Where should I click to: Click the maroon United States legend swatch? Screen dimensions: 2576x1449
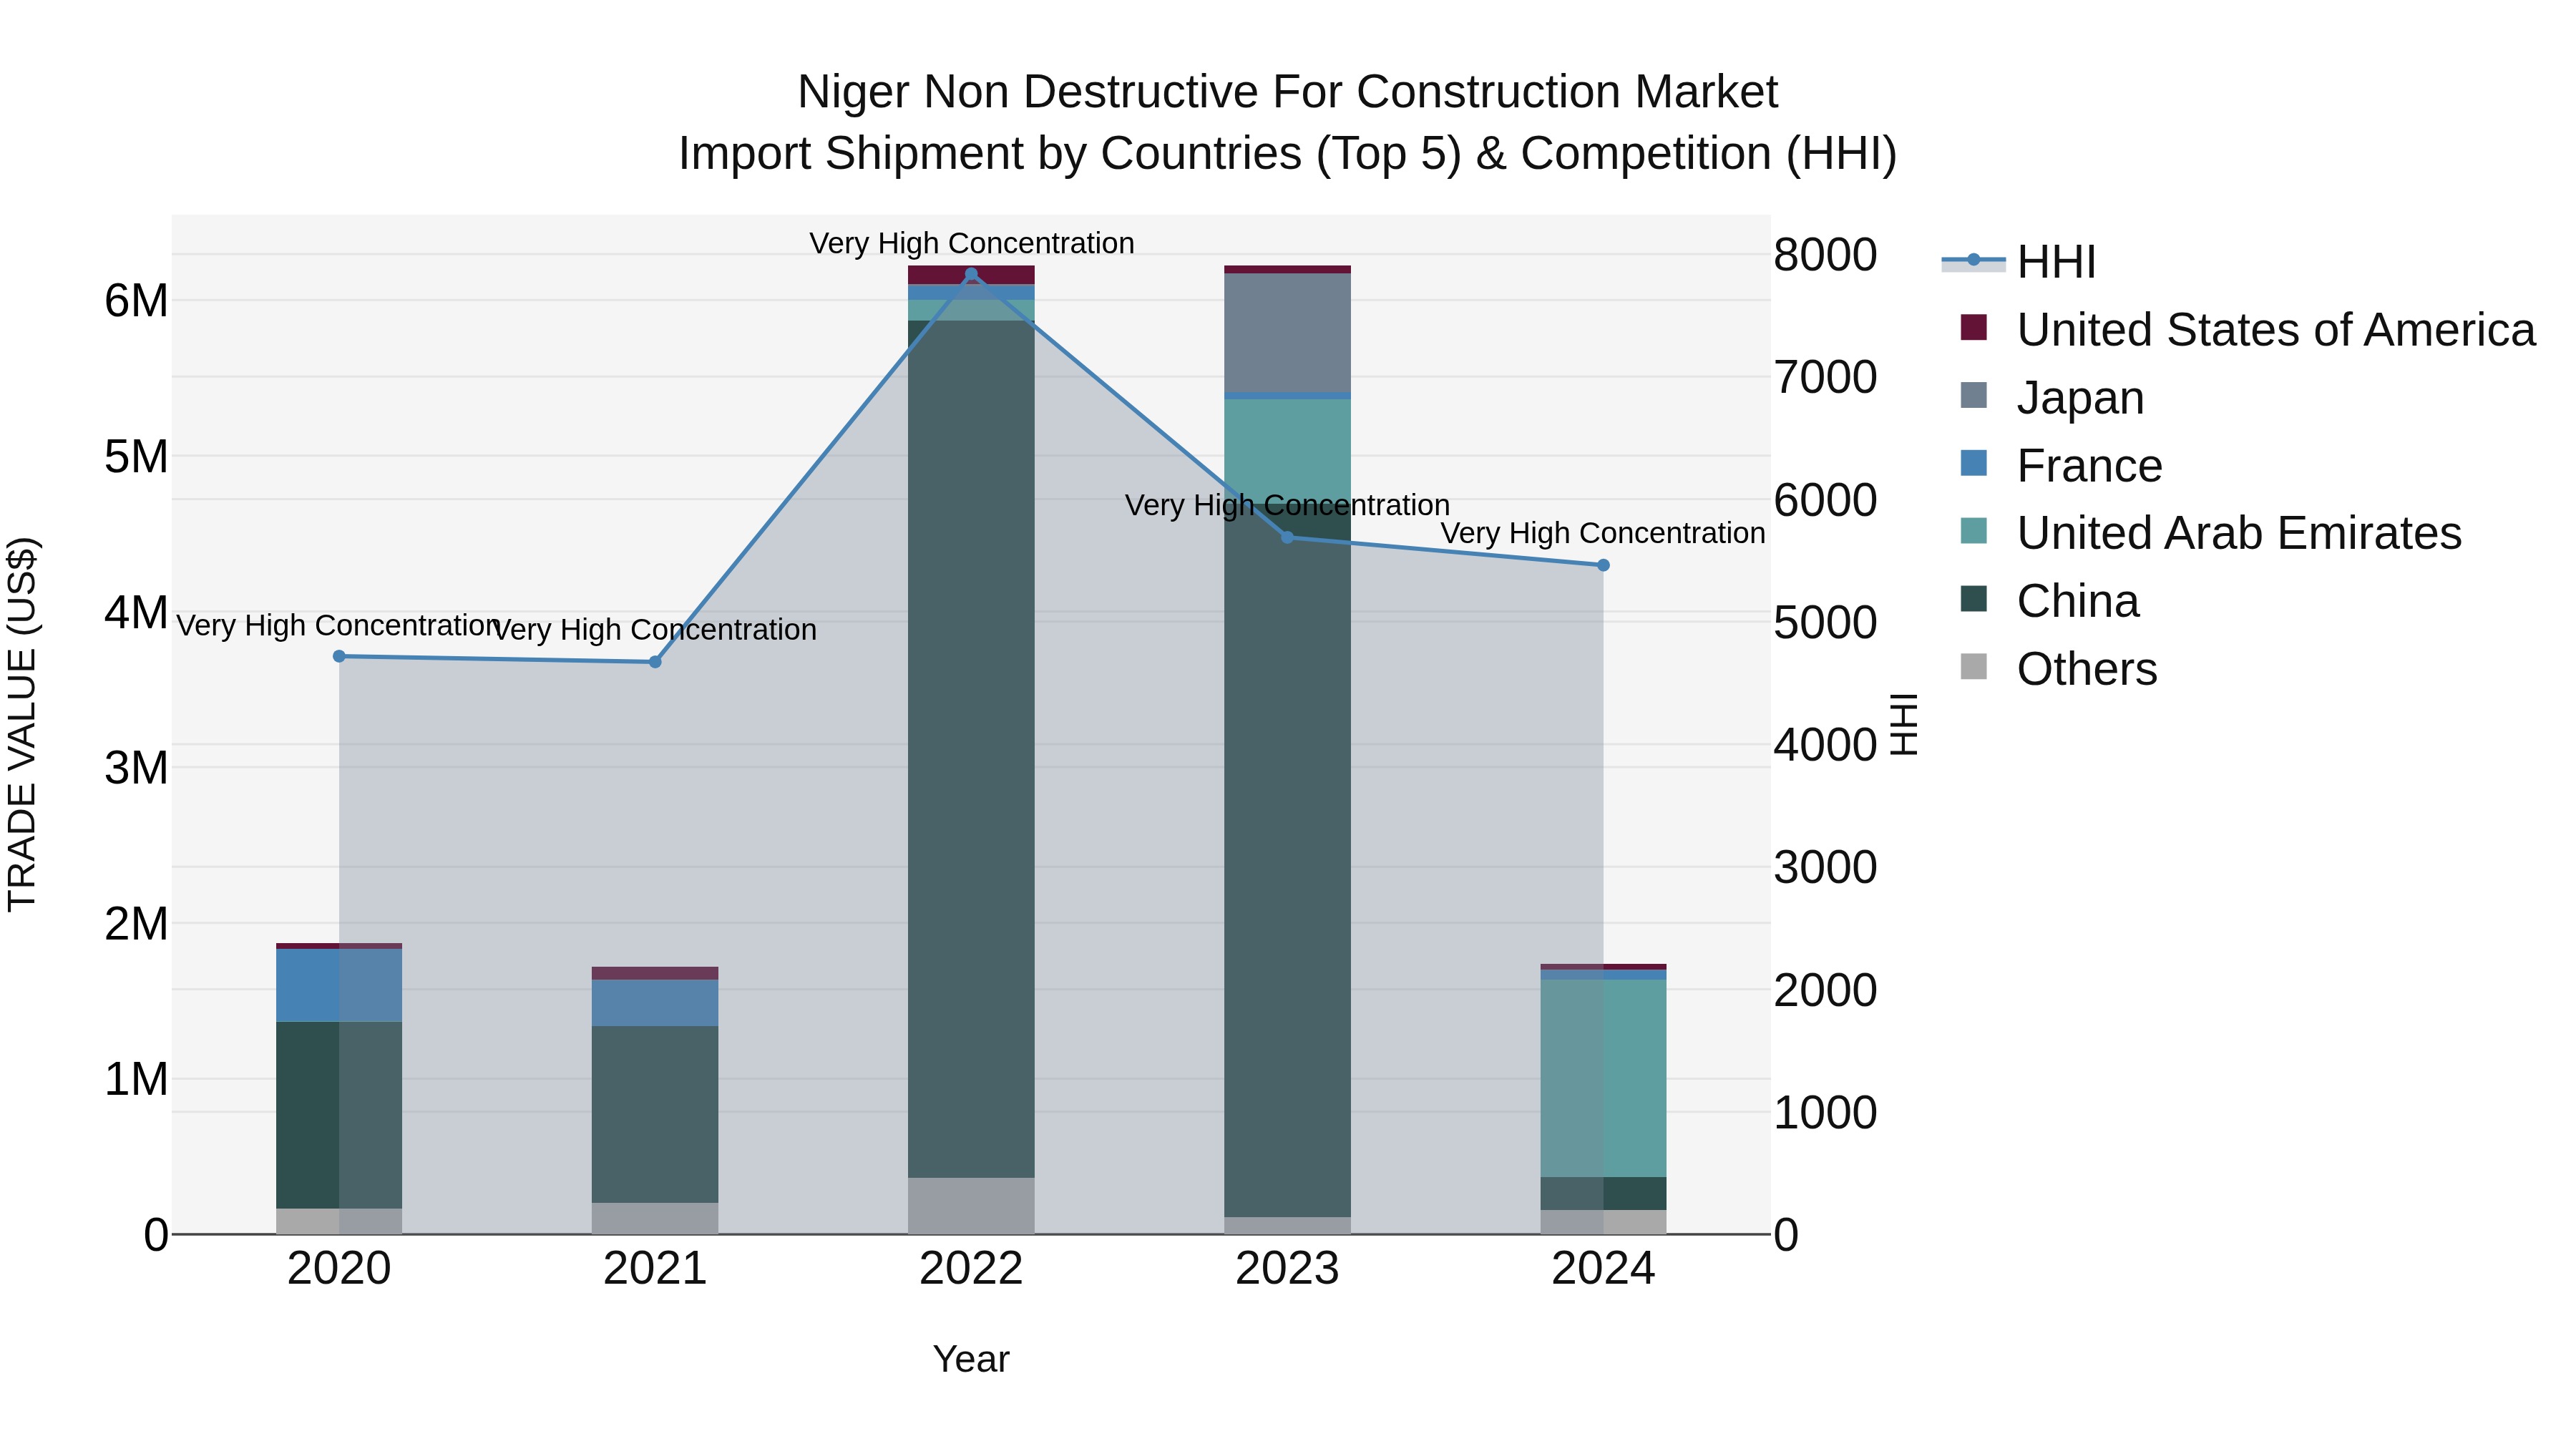coord(1974,327)
